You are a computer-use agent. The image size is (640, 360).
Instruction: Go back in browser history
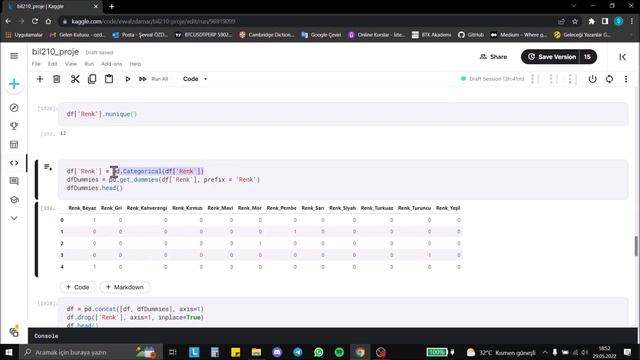click(x=8, y=21)
